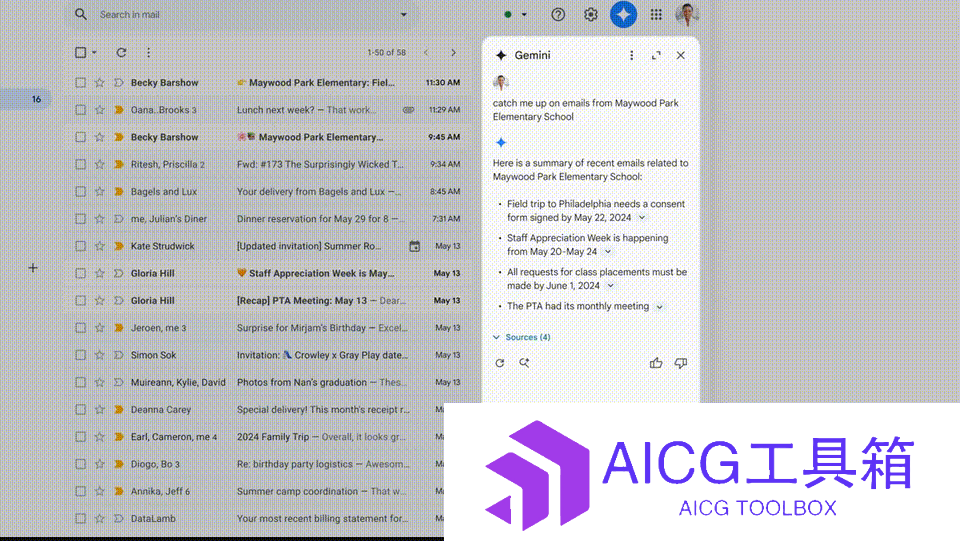Viewport: 960px width, 541px height.
Task: Give thumbs down to Gemini response
Action: click(680, 363)
